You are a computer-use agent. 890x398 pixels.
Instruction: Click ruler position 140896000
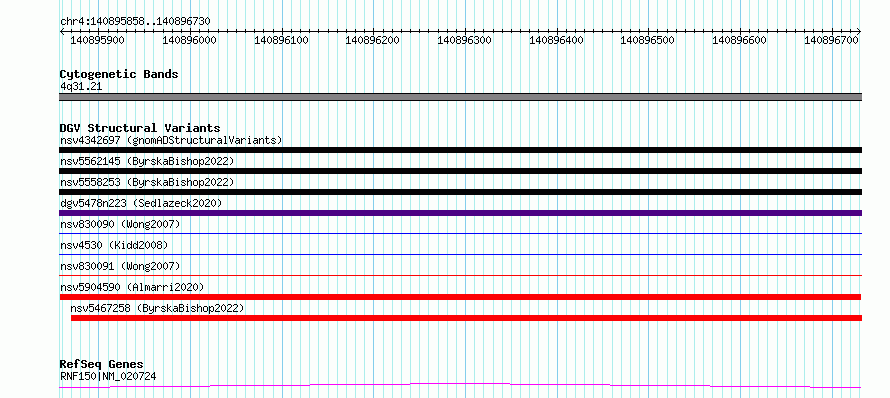(x=190, y=40)
